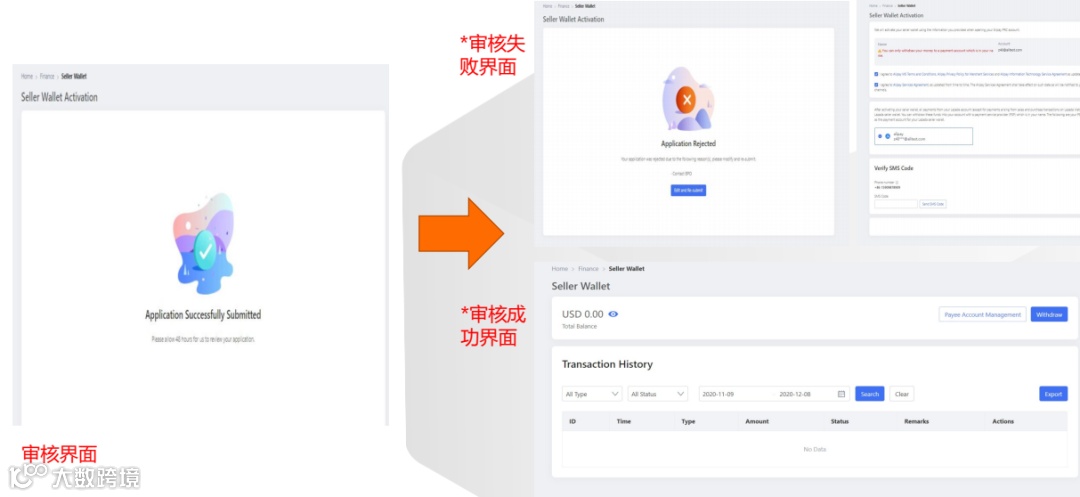The image size is (1080, 497).
Task: Go to Finance breadcrumb in Seller Wallet page
Action: tap(588, 268)
